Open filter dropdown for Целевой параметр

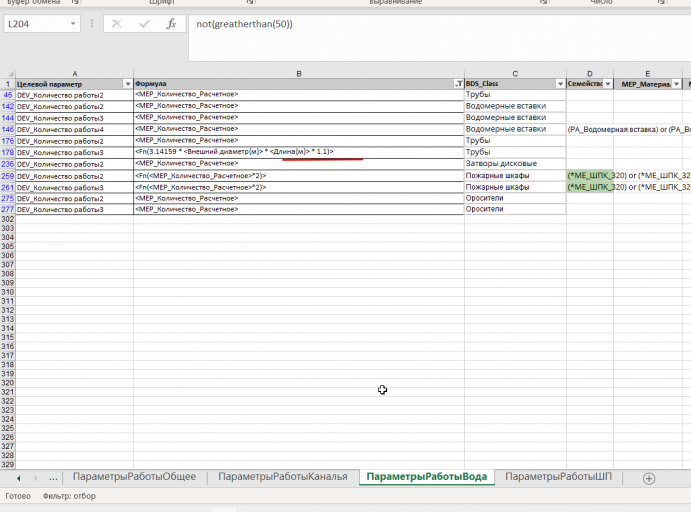pyautogui.click(x=128, y=84)
